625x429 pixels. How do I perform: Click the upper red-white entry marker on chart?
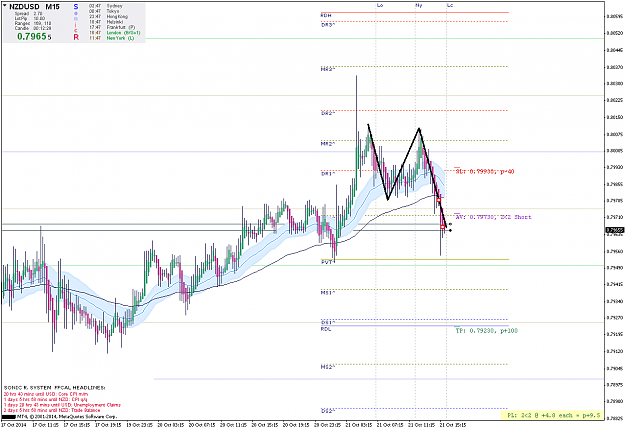[438, 200]
